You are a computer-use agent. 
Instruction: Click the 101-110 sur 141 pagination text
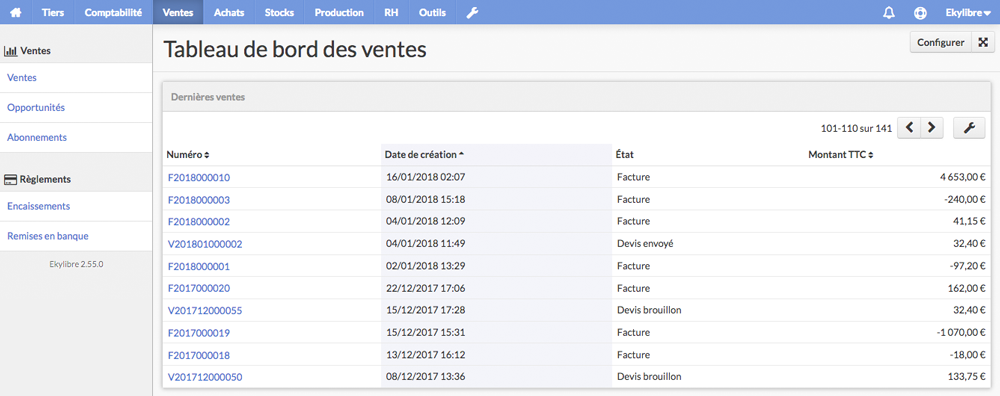click(x=856, y=128)
